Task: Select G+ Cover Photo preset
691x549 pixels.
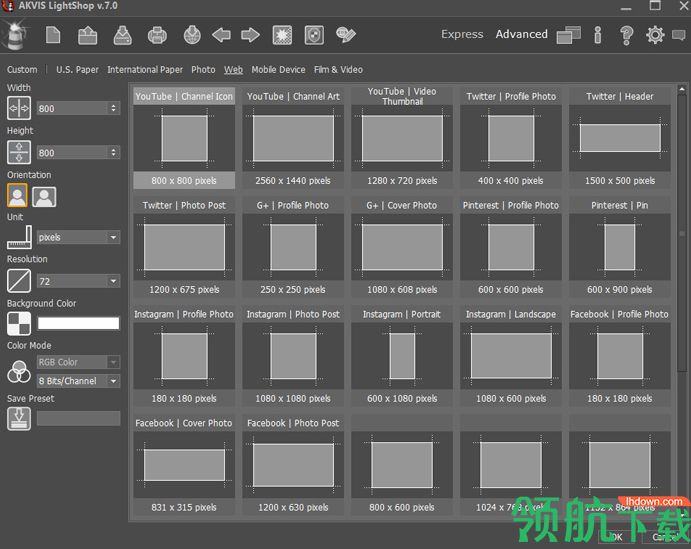Action: tap(402, 247)
